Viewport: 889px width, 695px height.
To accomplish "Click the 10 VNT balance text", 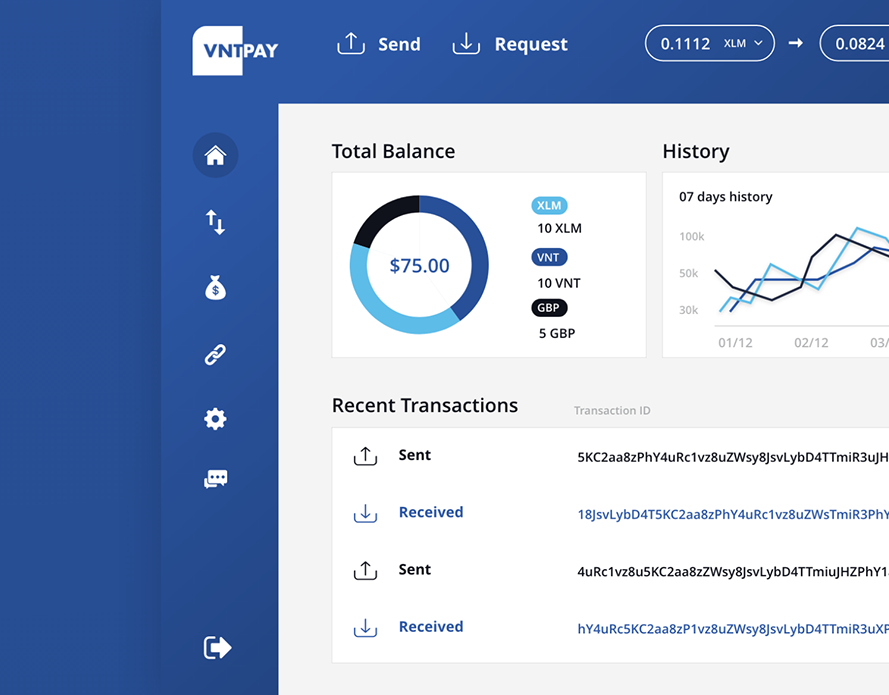I will (x=559, y=283).
